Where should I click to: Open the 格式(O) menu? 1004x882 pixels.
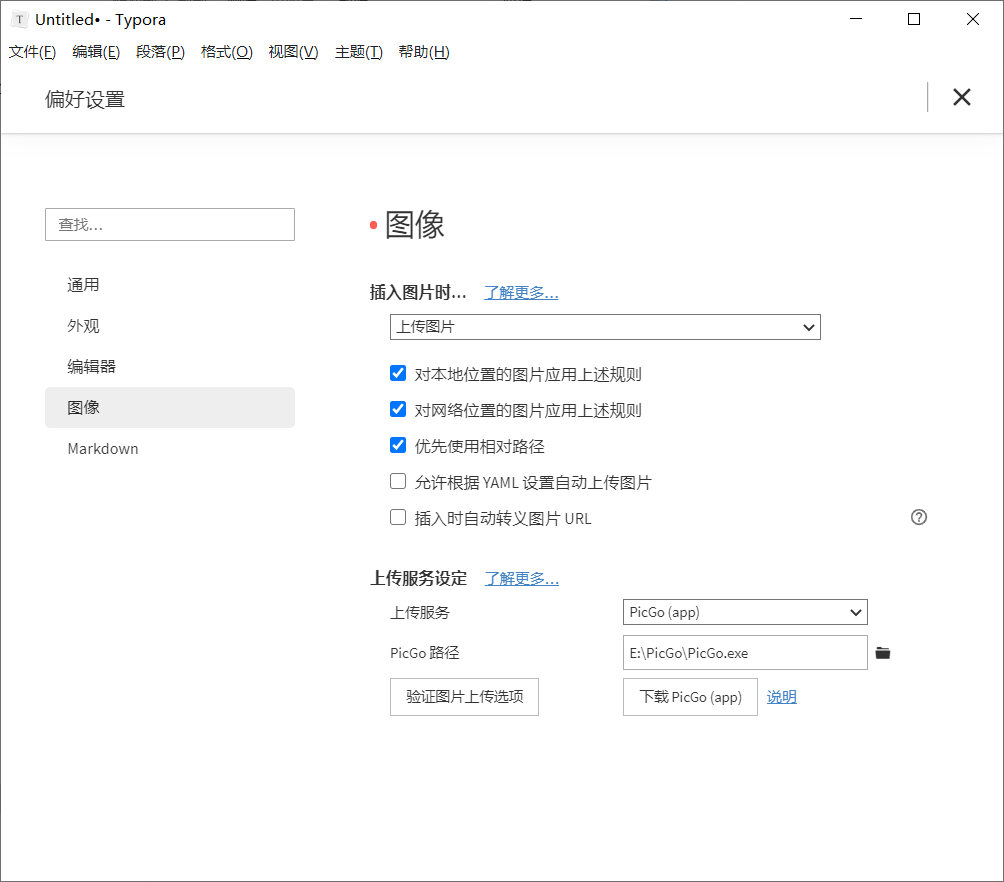point(227,52)
